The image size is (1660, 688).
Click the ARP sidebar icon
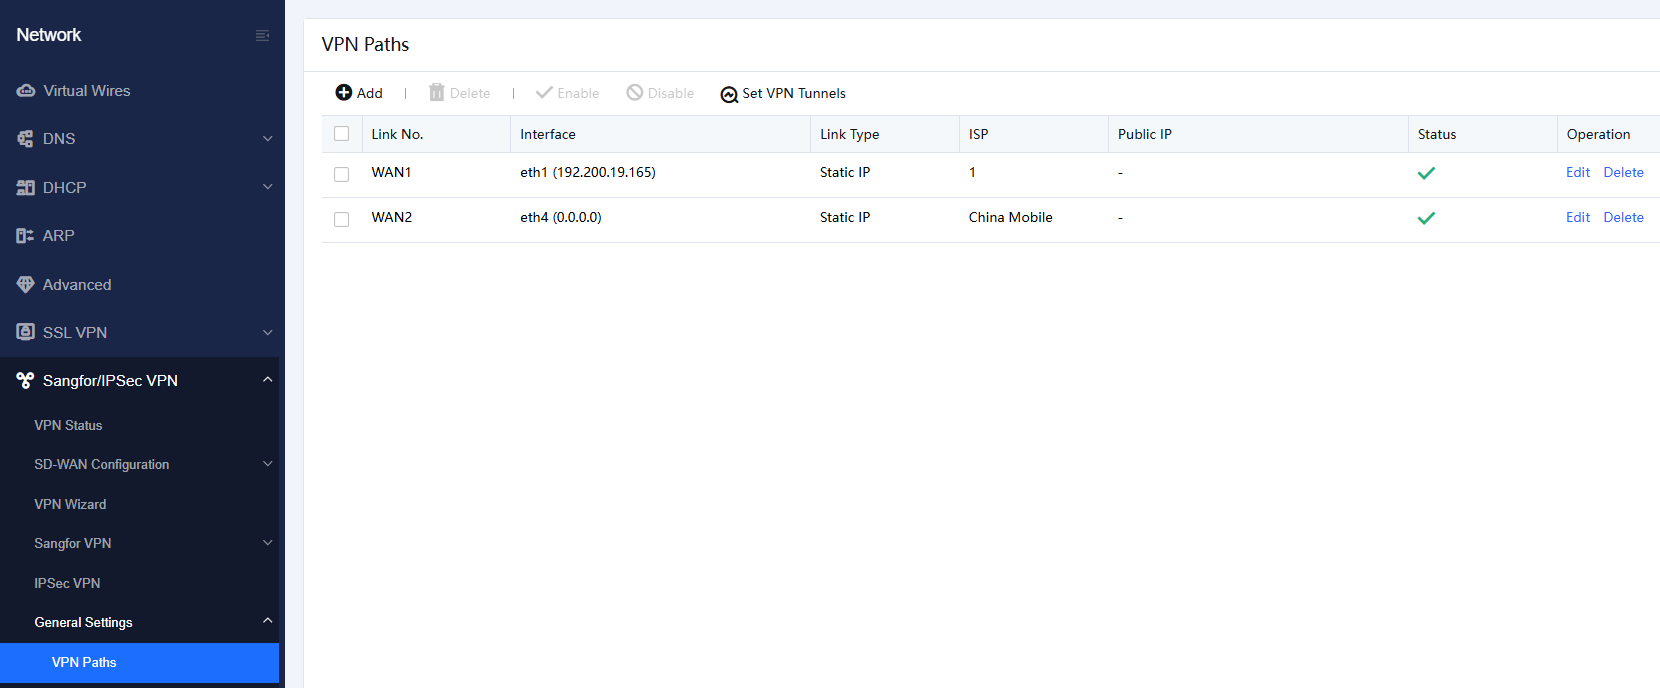pos(25,236)
